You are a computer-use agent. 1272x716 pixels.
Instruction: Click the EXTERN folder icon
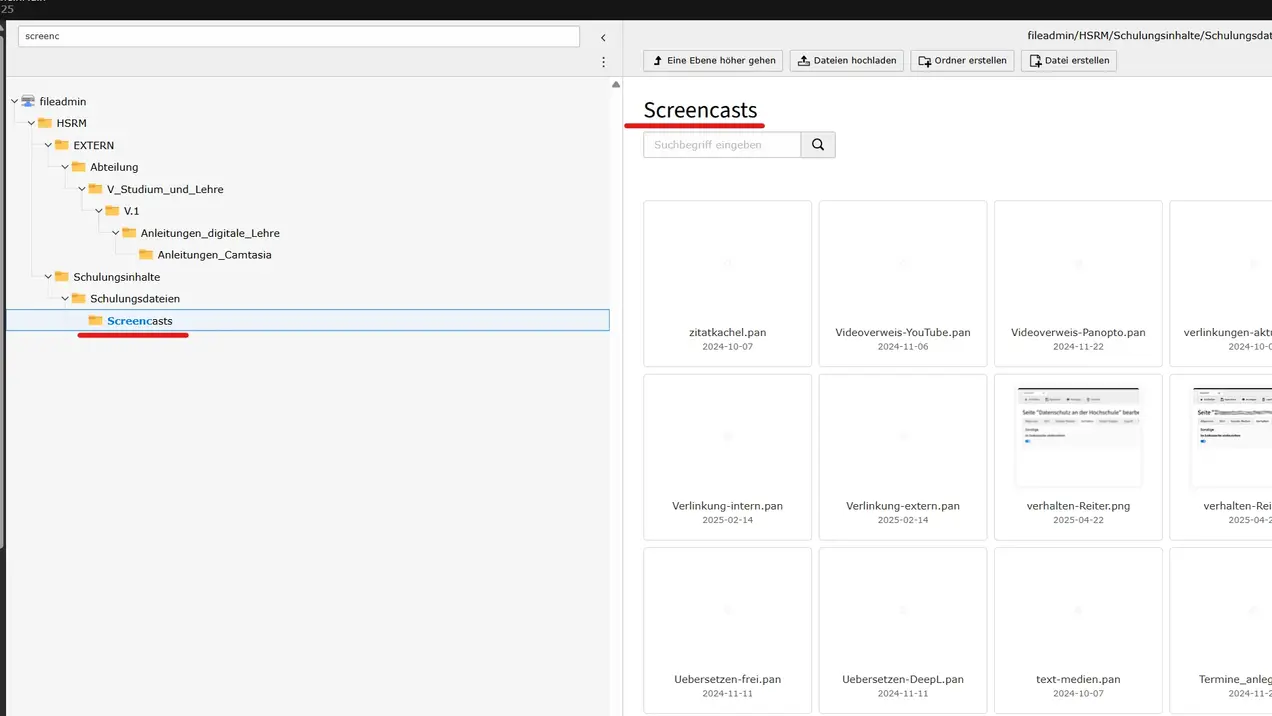pyautogui.click(x=62, y=145)
